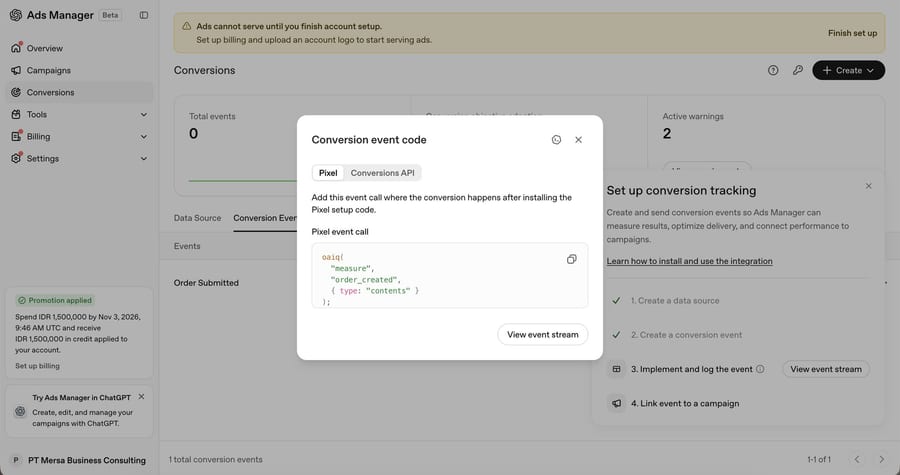Close the Set up conversion tracking panel
Screen dimensions: 900x475
tap(868, 186)
